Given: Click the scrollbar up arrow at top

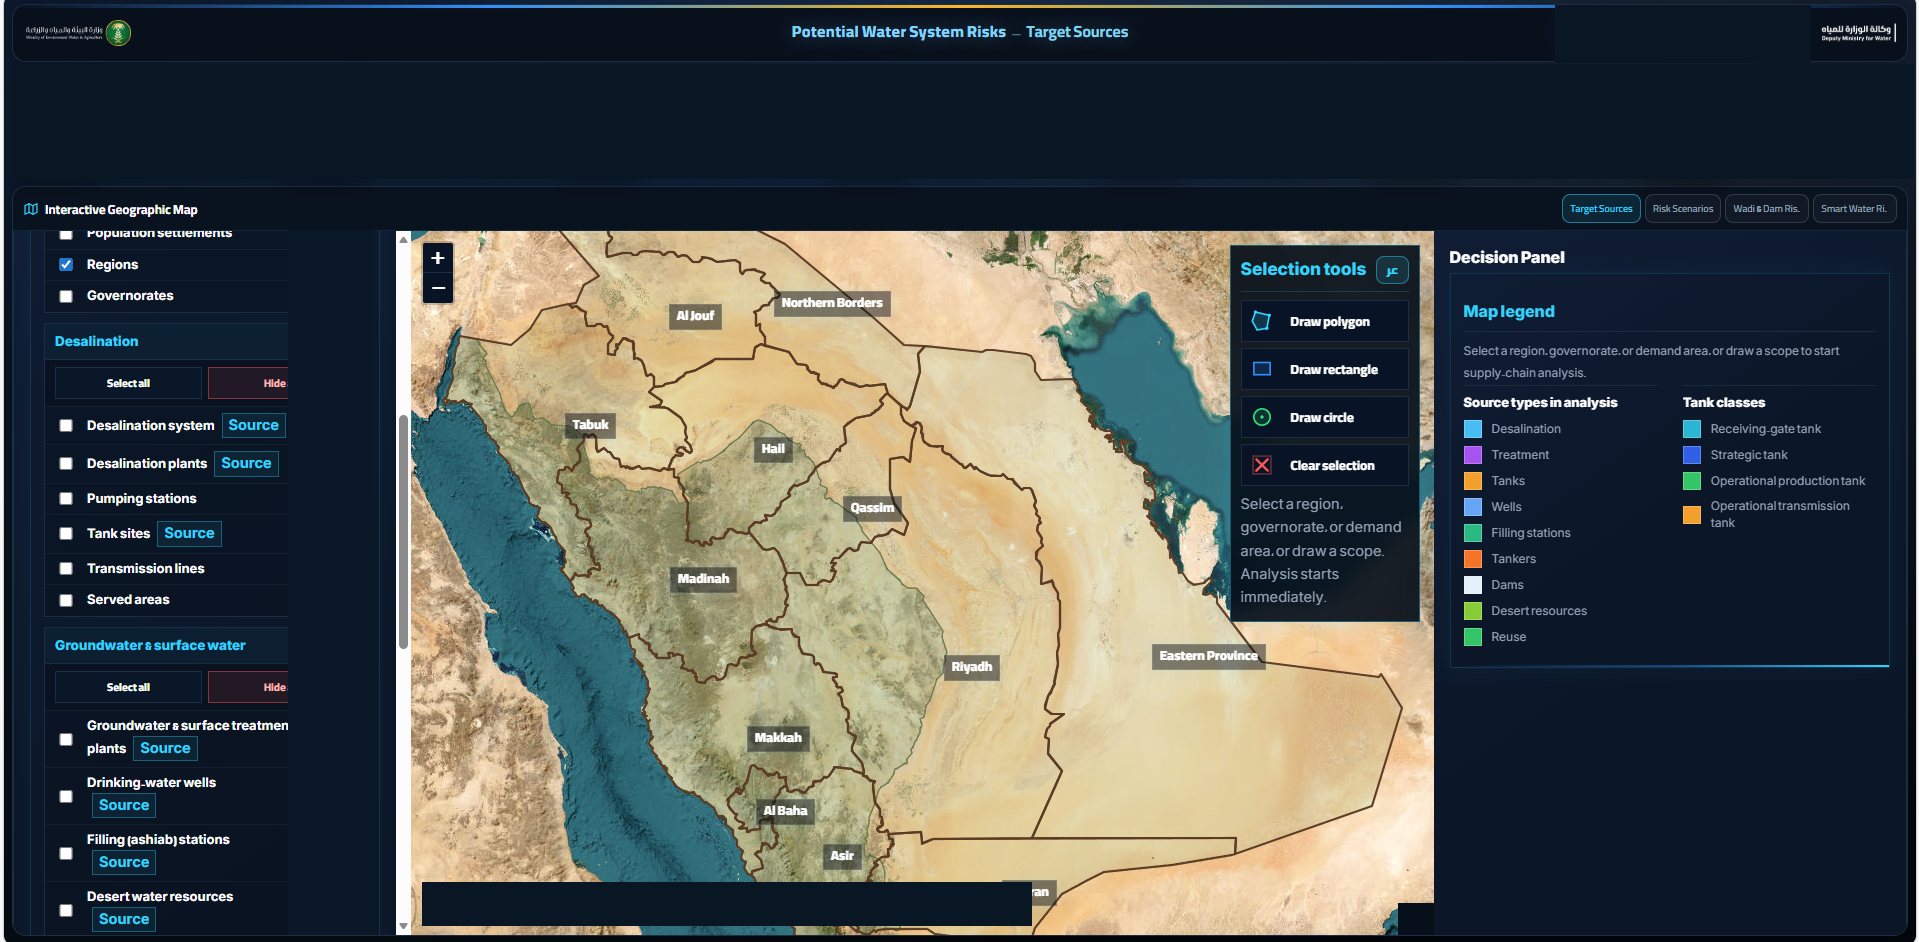Looking at the screenshot, I should (403, 239).
